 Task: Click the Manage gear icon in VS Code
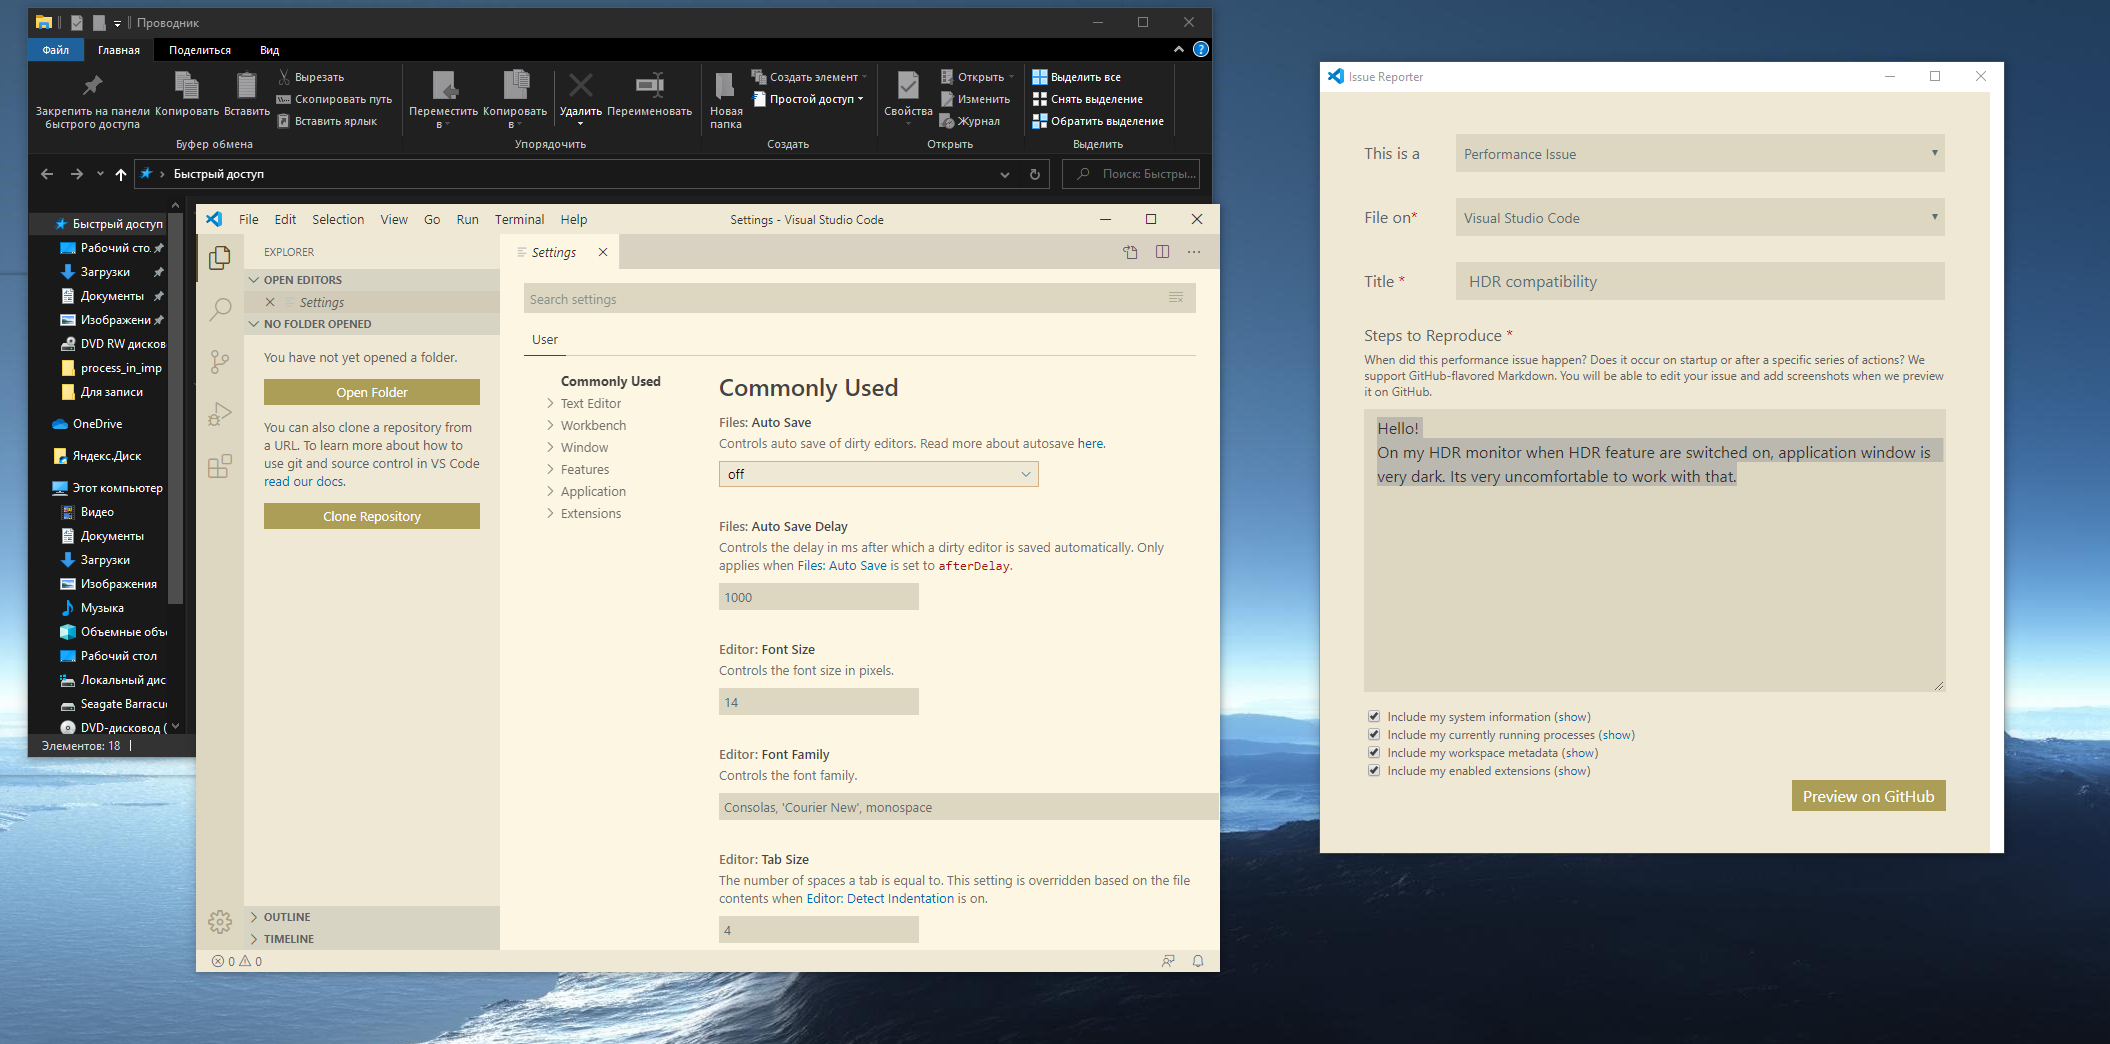tap(220, 921)
